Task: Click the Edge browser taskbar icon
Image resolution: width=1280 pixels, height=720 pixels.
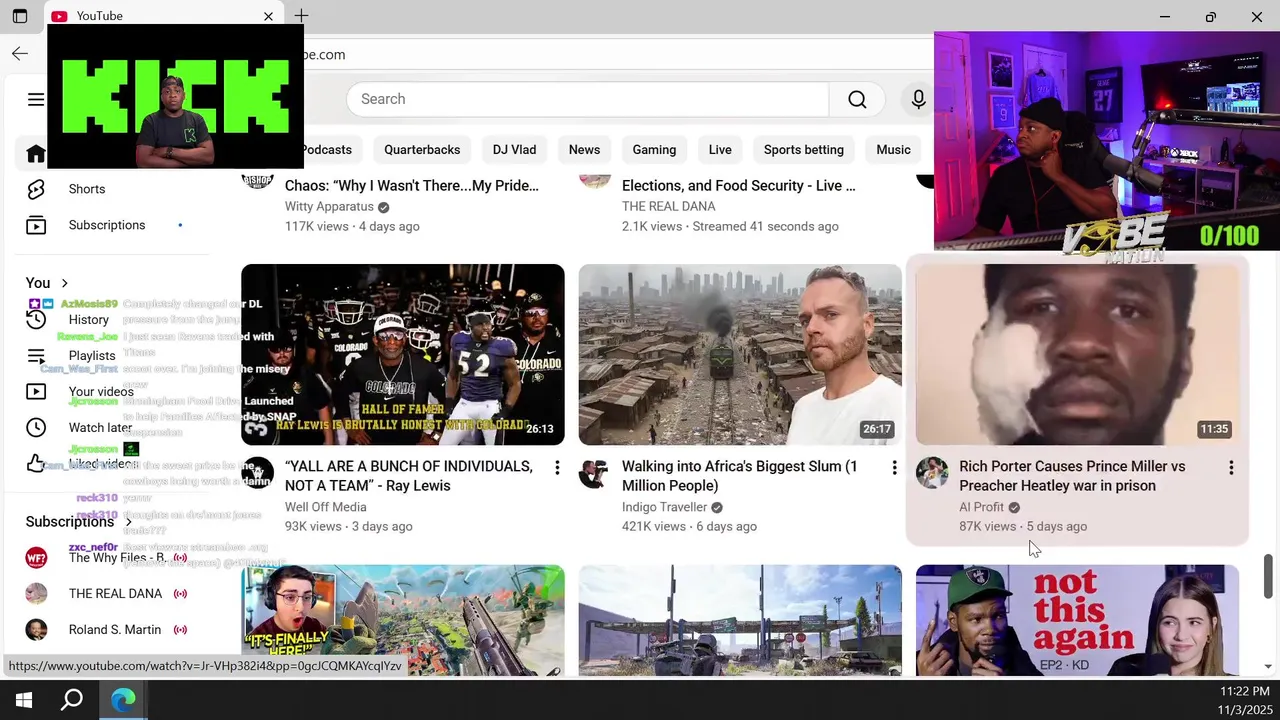Action: point(123,700)
